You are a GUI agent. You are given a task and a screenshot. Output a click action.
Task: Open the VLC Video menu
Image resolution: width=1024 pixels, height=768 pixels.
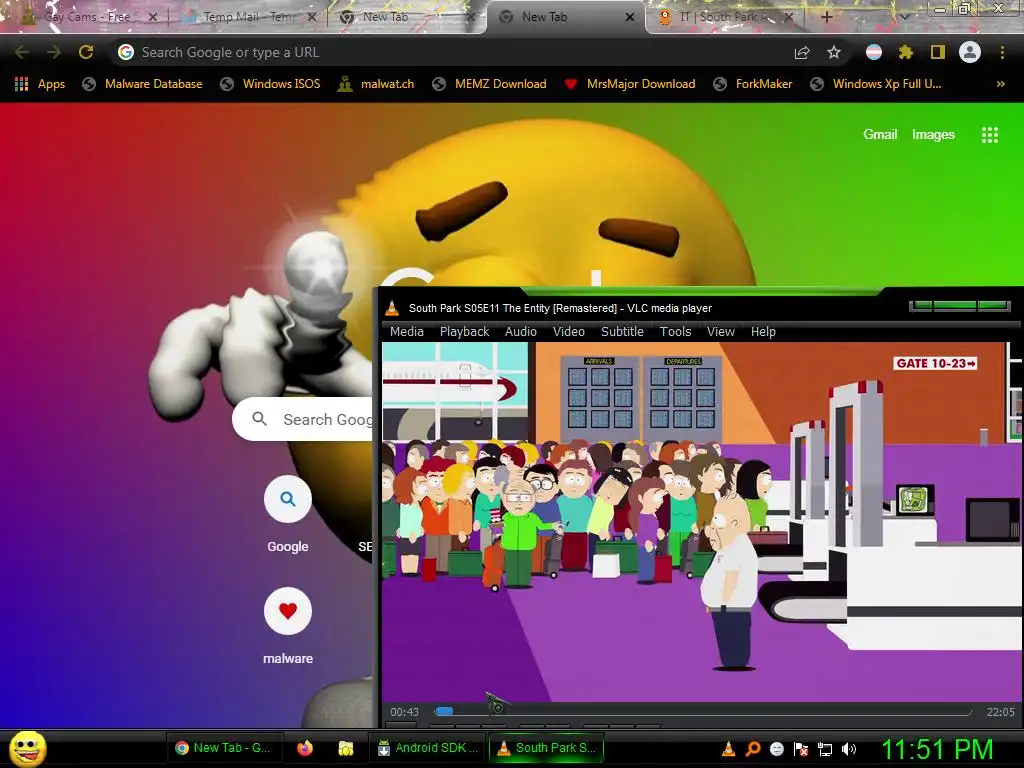(x=569, y=332)
